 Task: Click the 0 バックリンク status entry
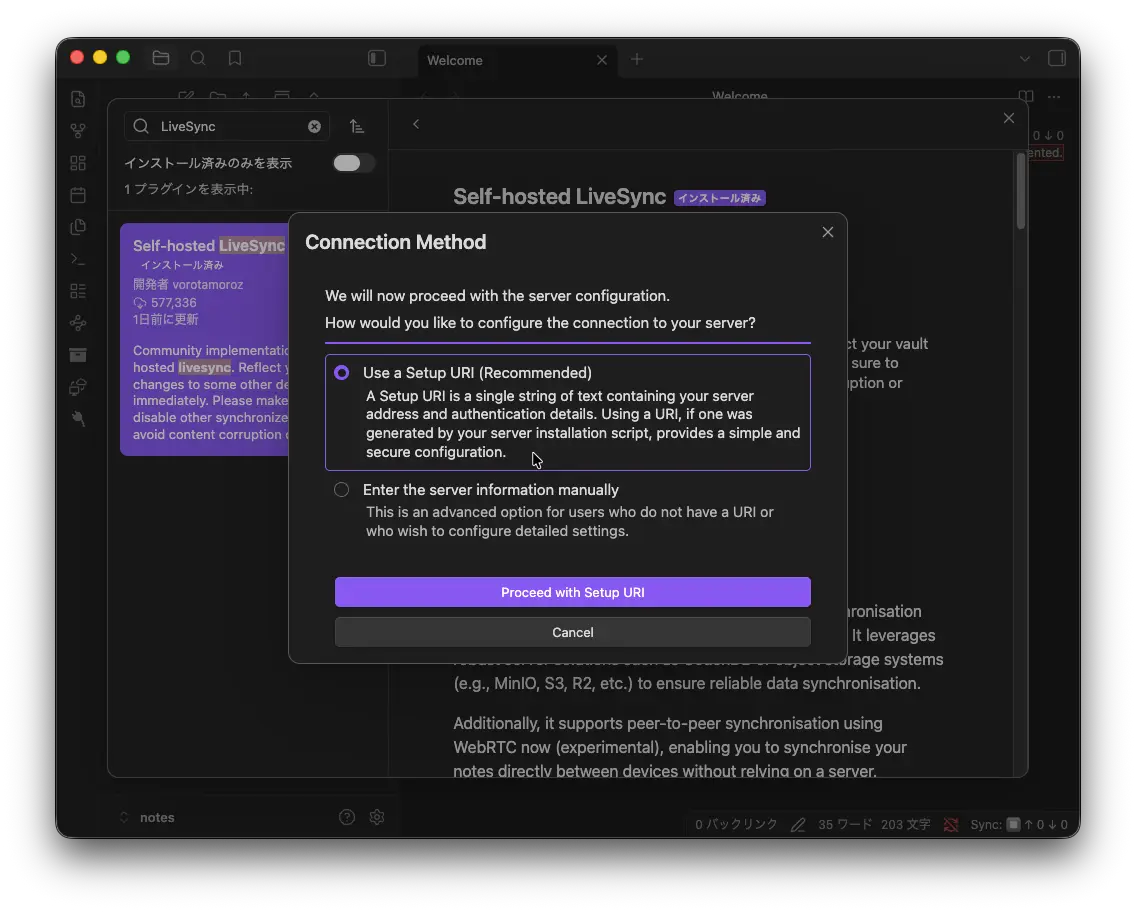coord(736,825)
